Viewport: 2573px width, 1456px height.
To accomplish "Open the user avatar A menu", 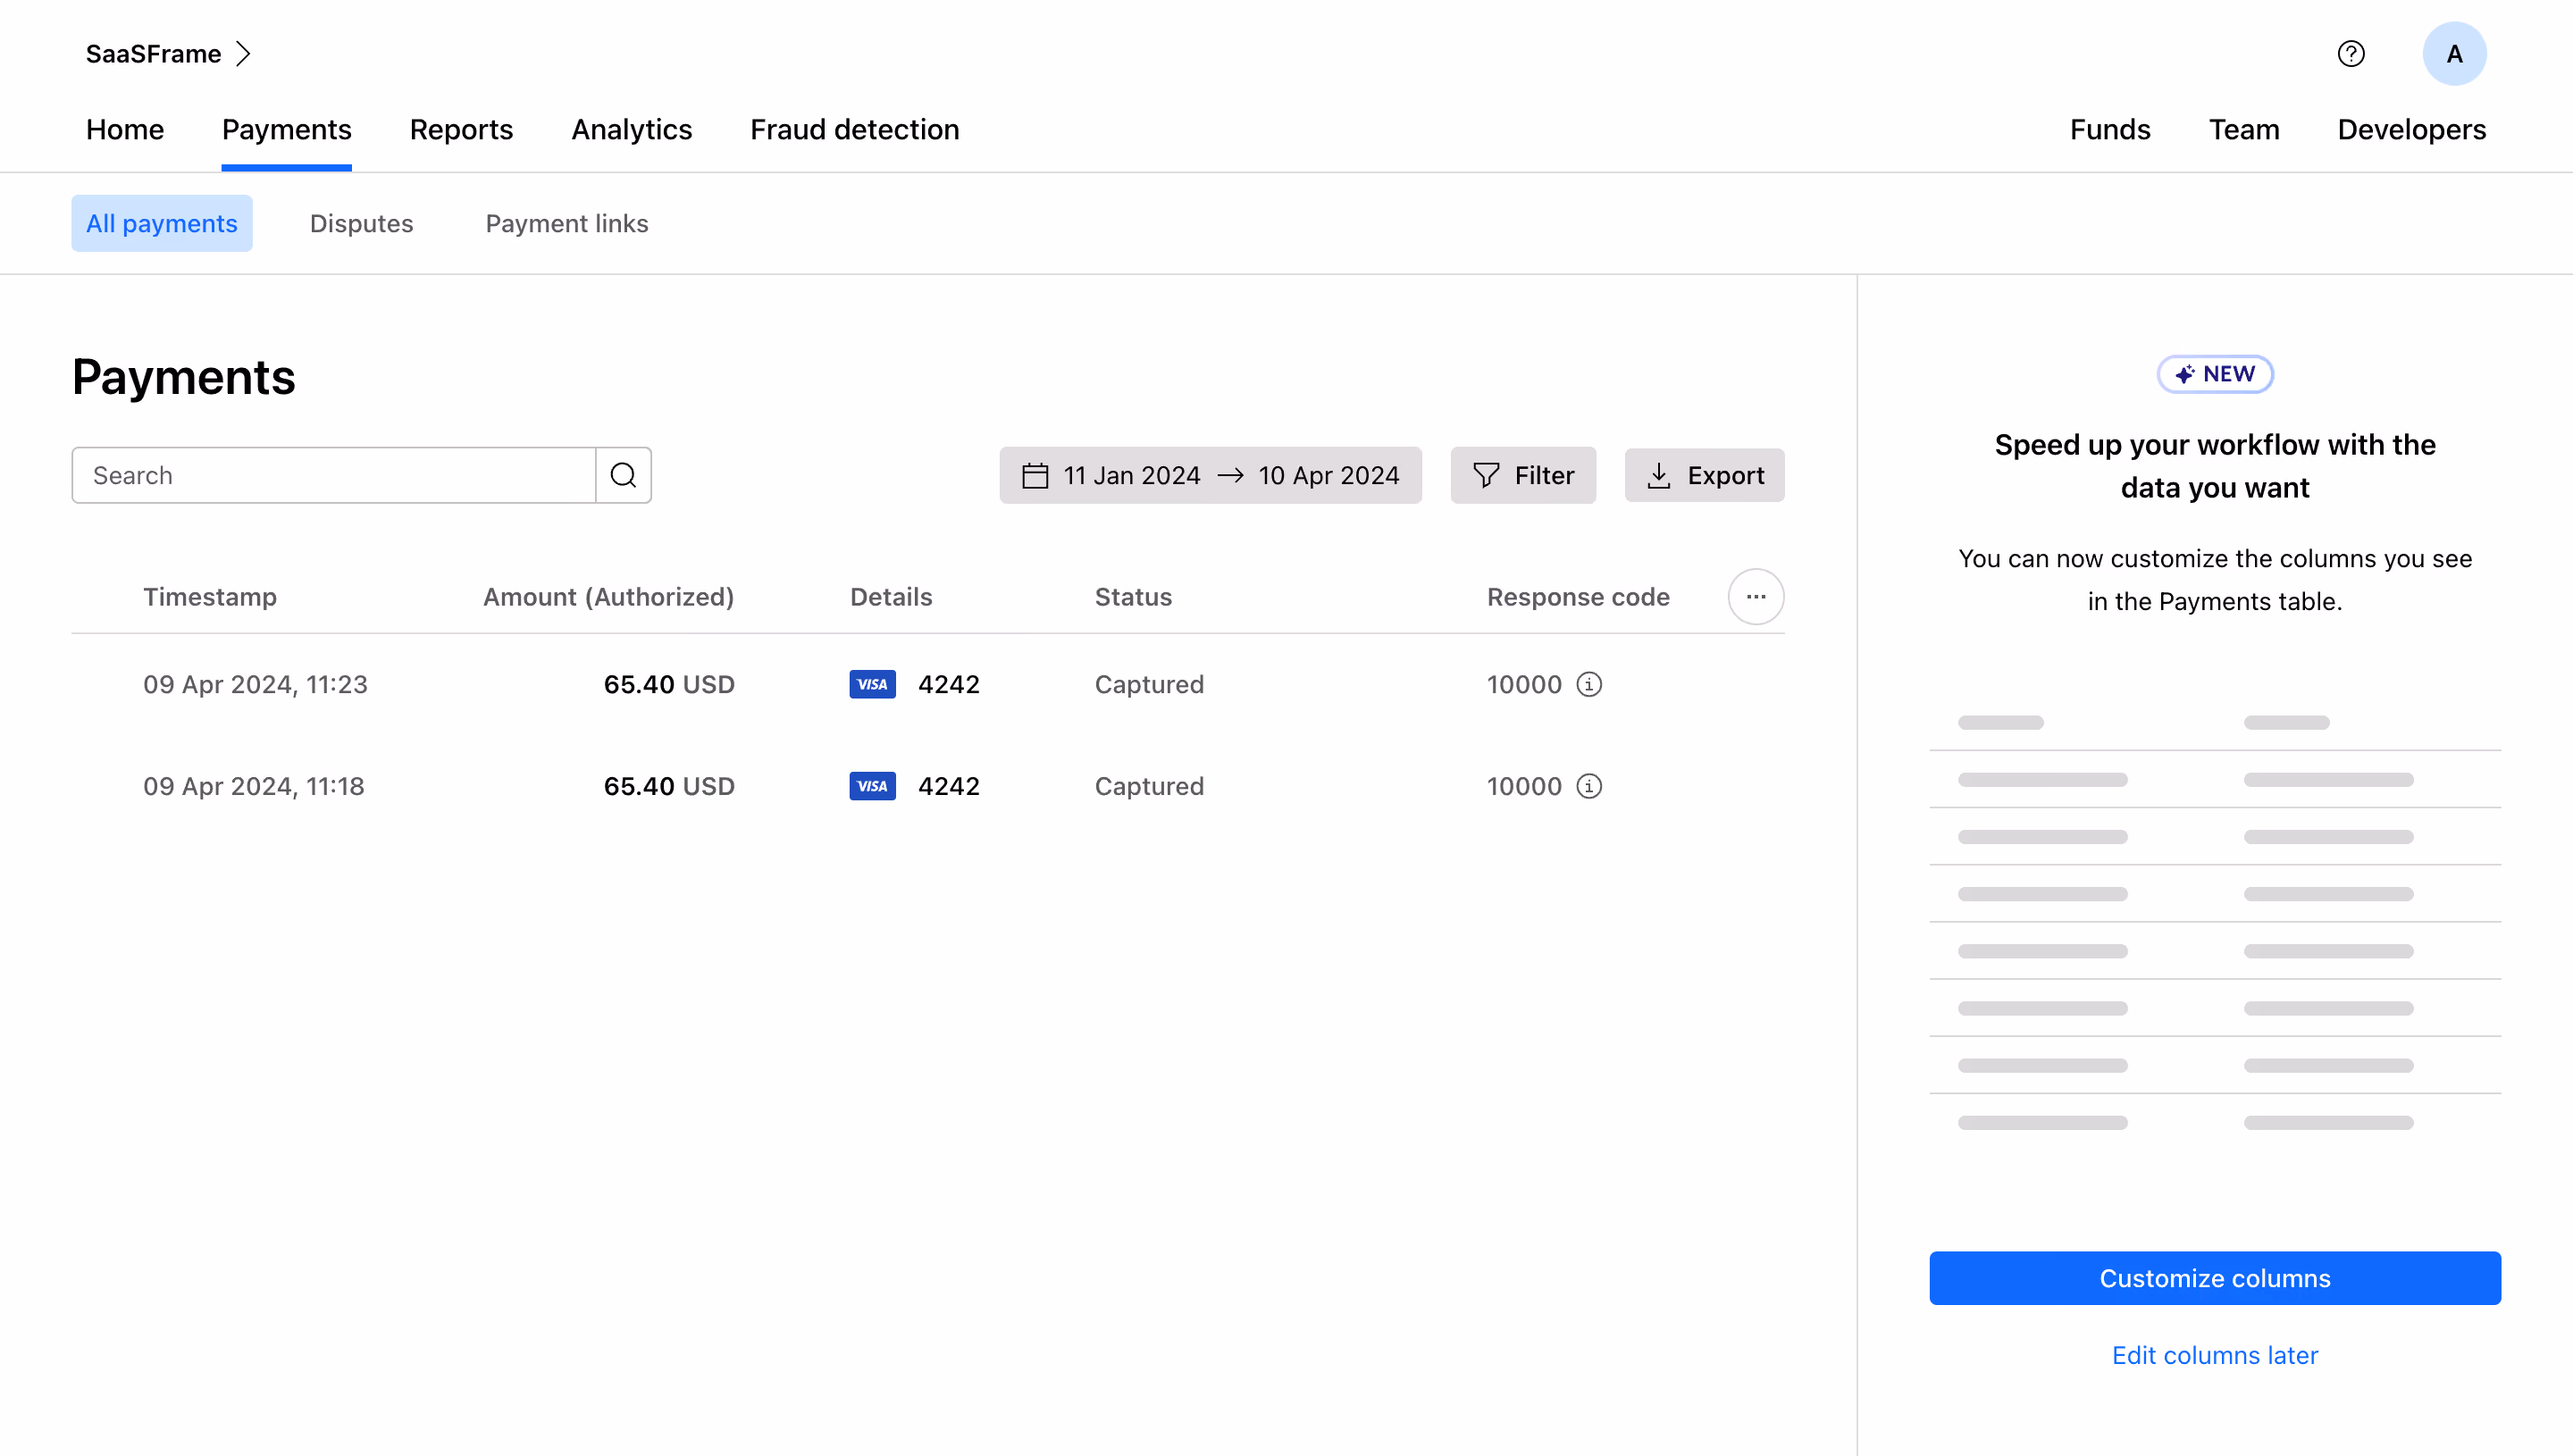I will coord(2454,54).
